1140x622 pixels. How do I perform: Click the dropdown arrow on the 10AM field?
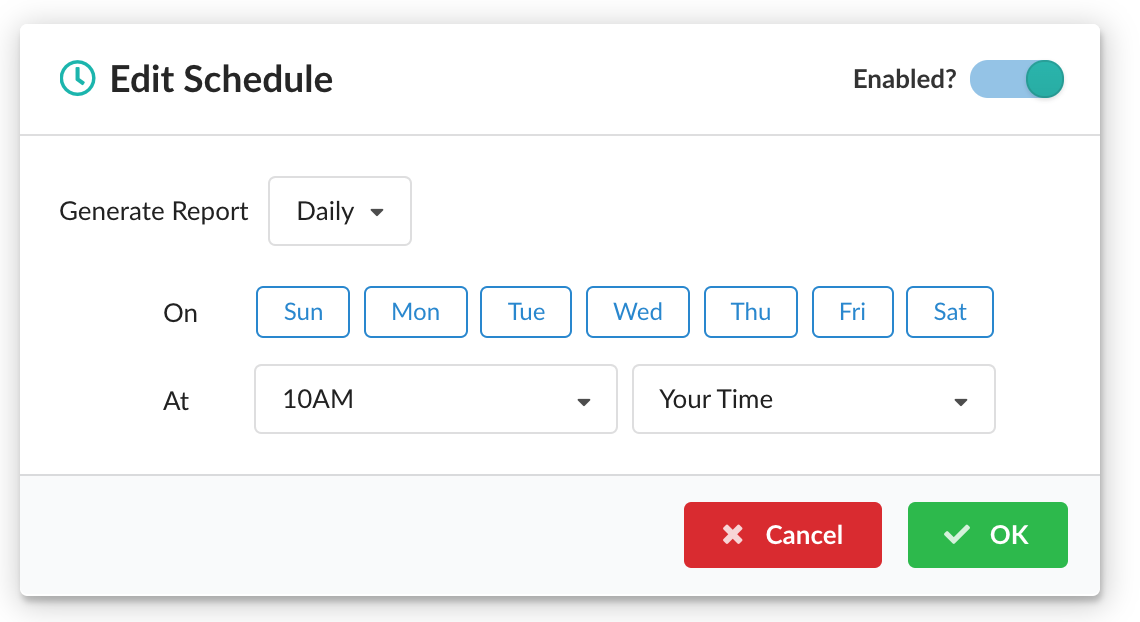[x=584, y=402]
